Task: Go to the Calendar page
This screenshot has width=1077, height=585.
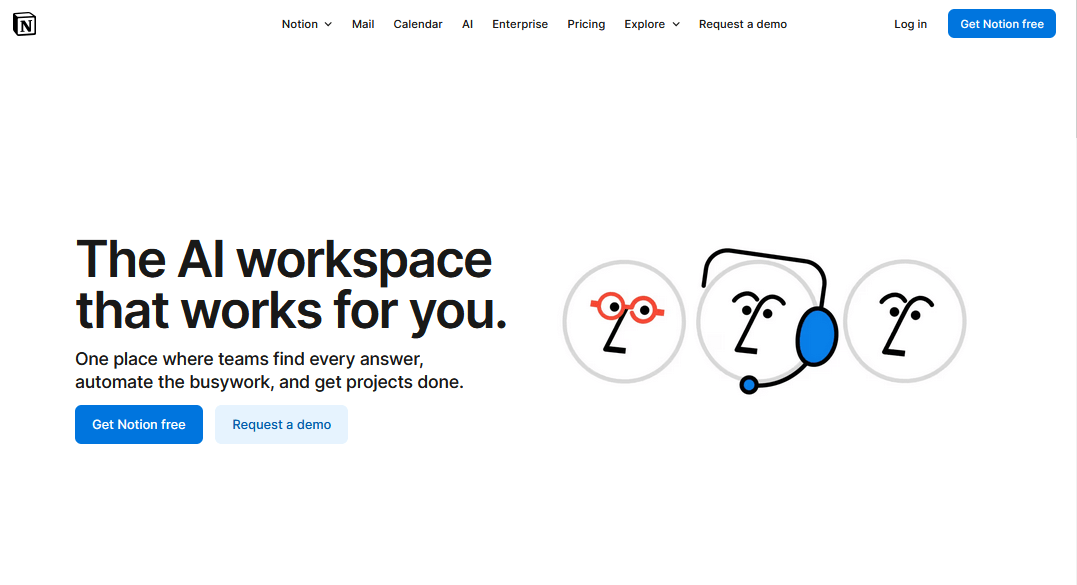Action: click(x=418, y=24)
